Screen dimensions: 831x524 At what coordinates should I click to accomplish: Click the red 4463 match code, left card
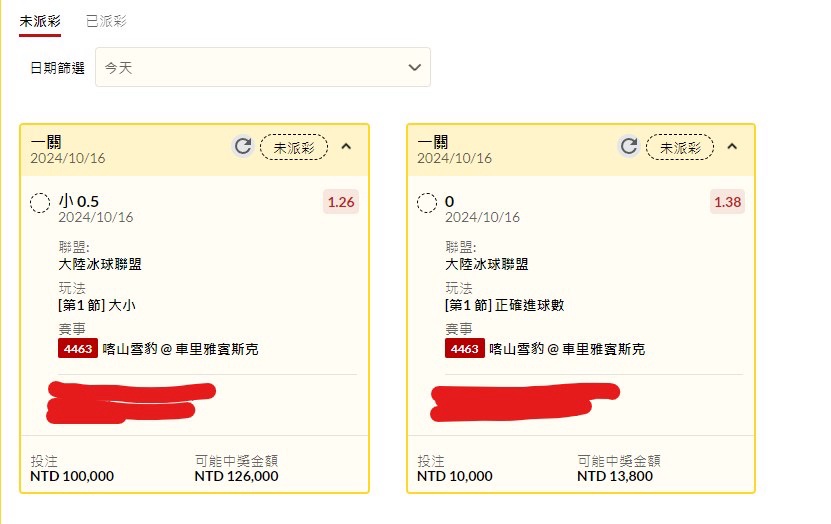point(77,349)
